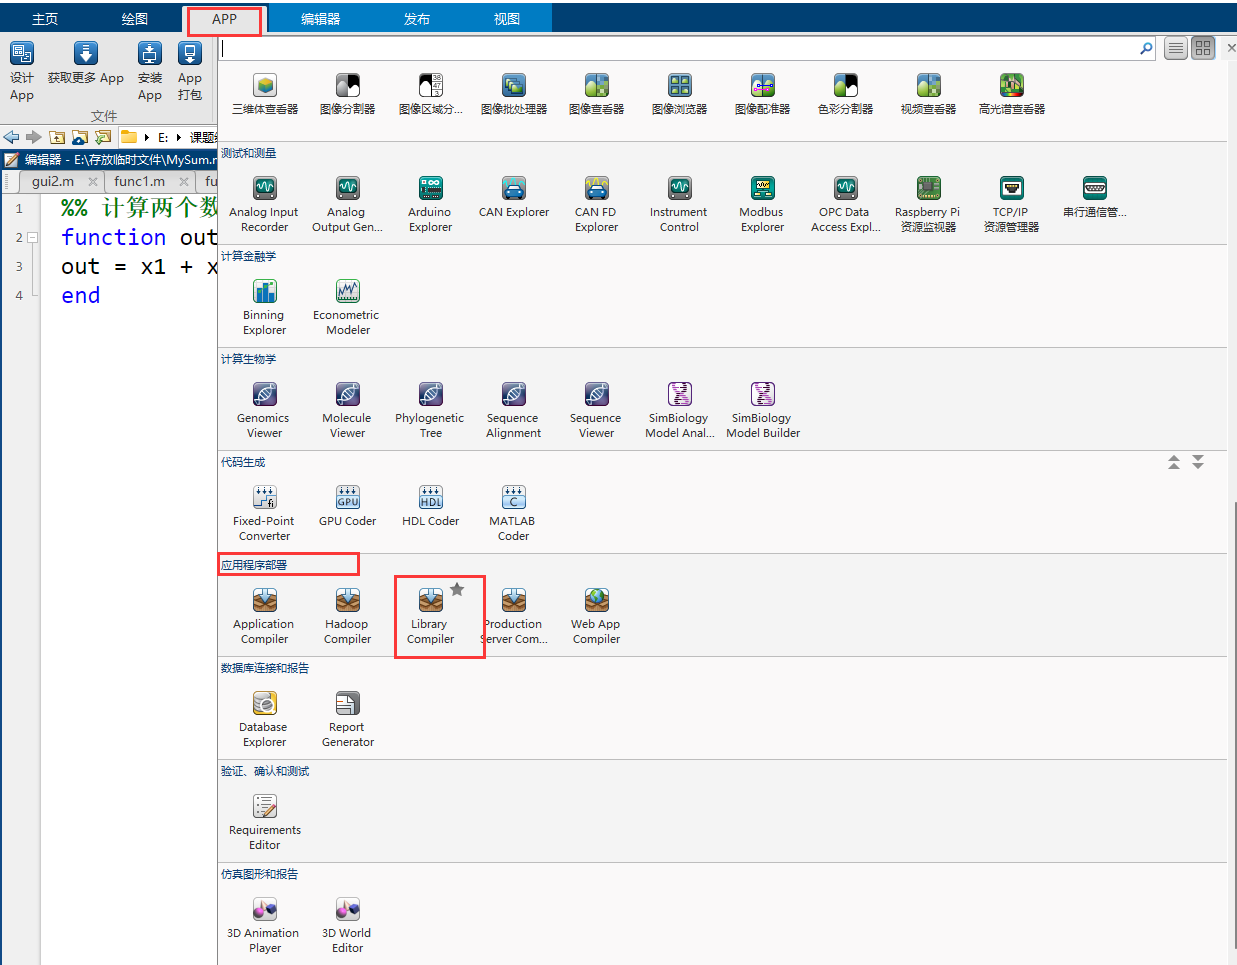Open Binning Explorer app
The height and width of the screenshot is (965, 1237).
[264, 307]
